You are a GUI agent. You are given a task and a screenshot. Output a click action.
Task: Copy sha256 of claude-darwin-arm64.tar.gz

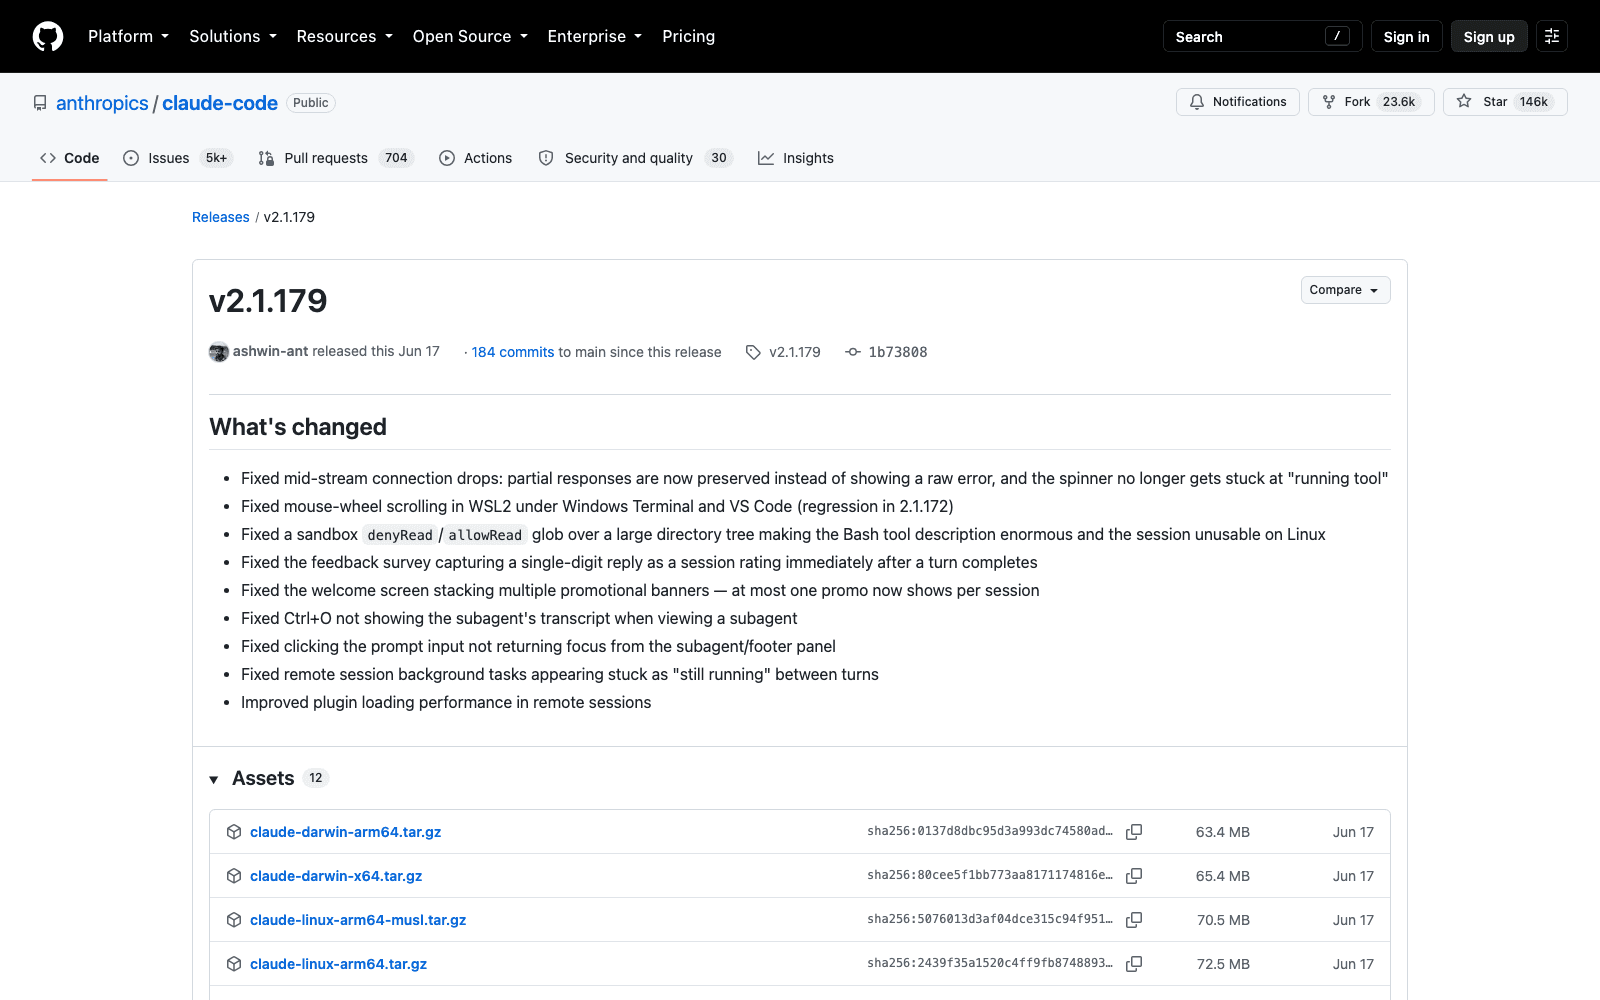coord(1134,832)
